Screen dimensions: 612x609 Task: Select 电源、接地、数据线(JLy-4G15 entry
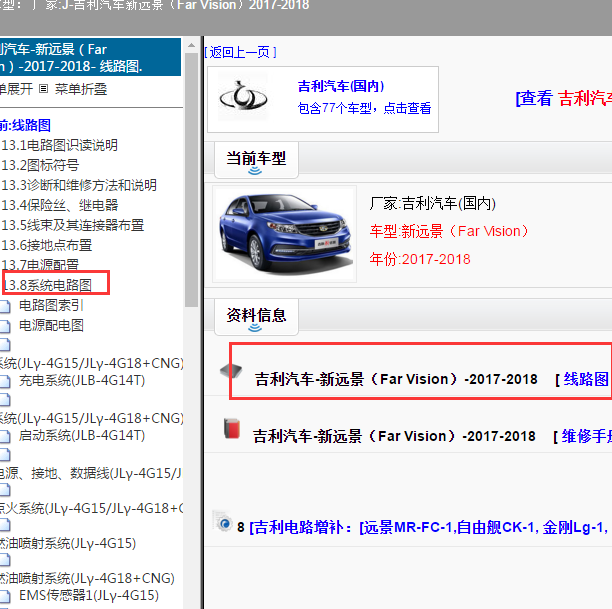pyautogui.click(x=91, y=473)
